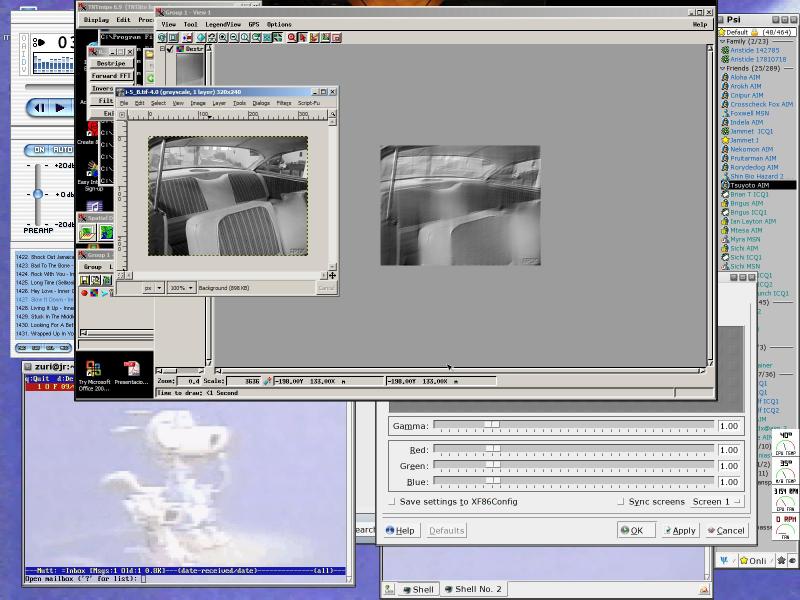
Task: Click the Gamma slider handle
Action: point(491,426)
